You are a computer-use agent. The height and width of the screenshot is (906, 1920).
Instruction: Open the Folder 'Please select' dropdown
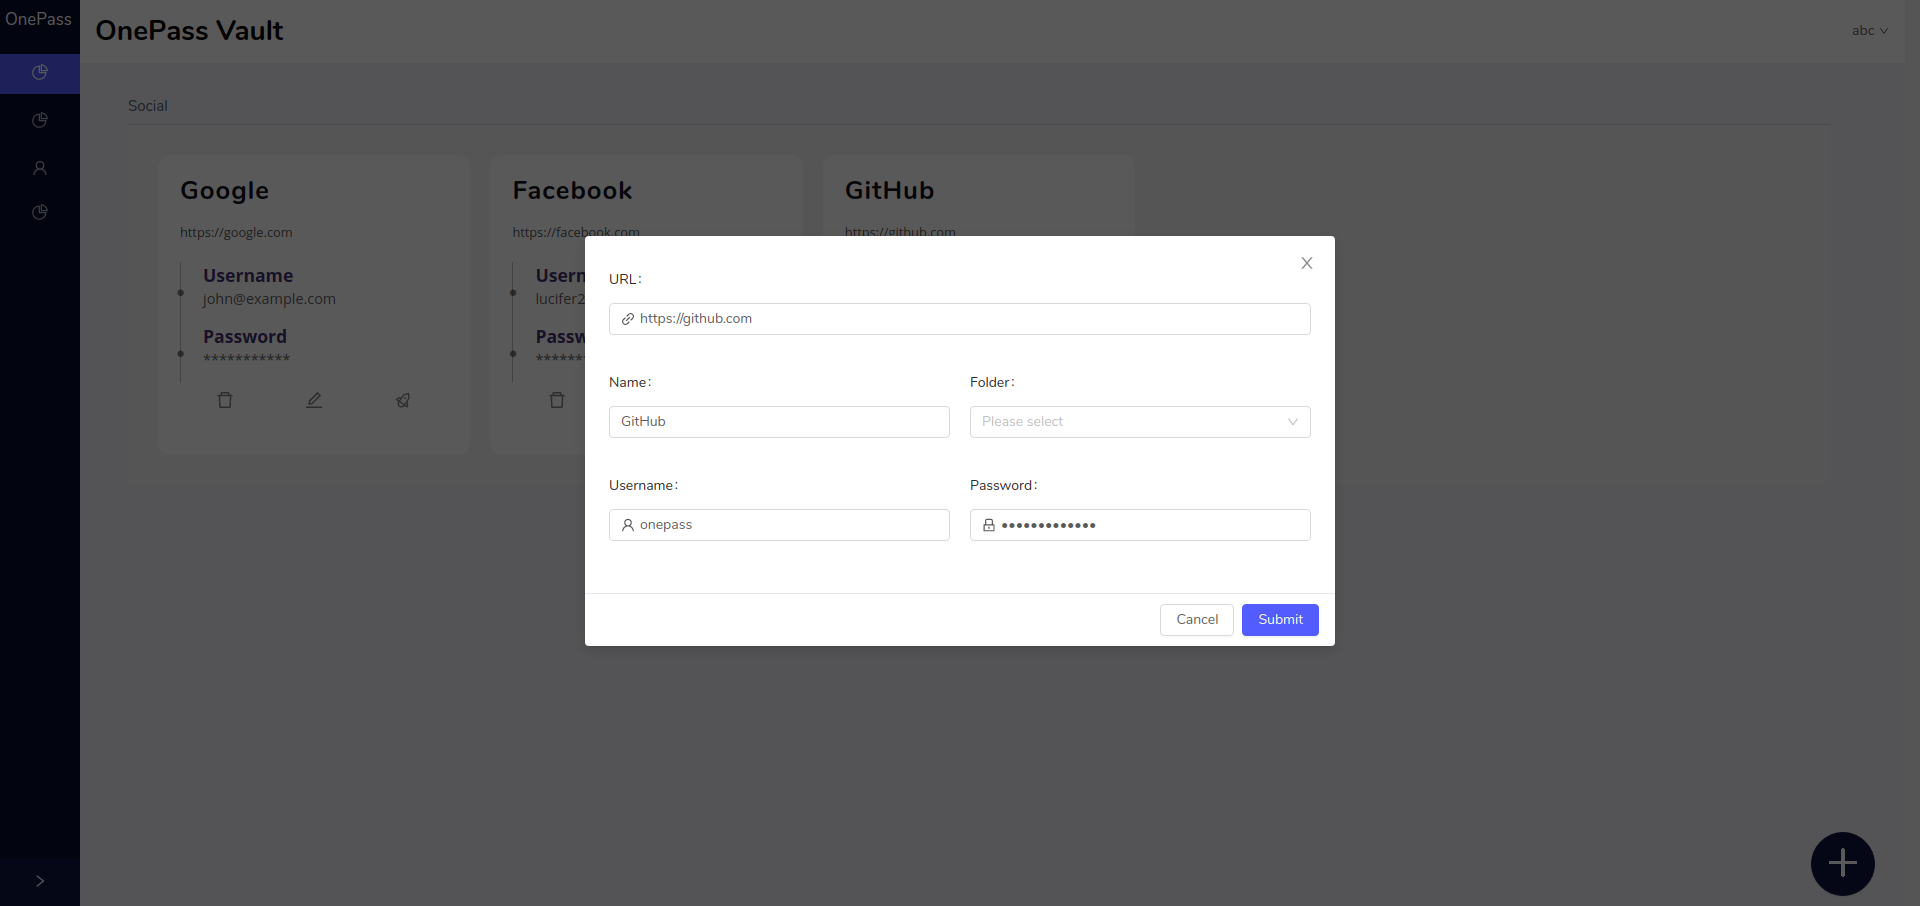[1139, 422]
